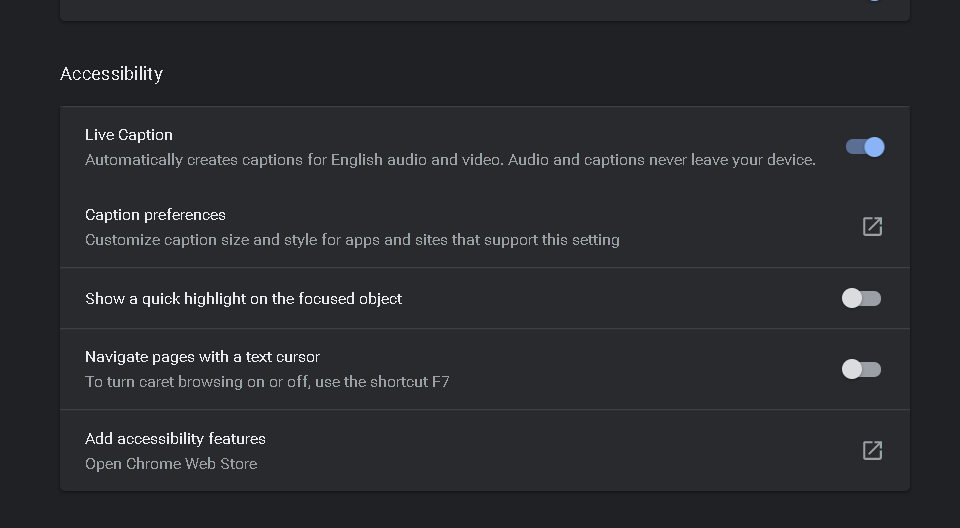Click the gray knob of text cursor switch
The width and height of the screenshot is (960, 528).
click(852, 369)
